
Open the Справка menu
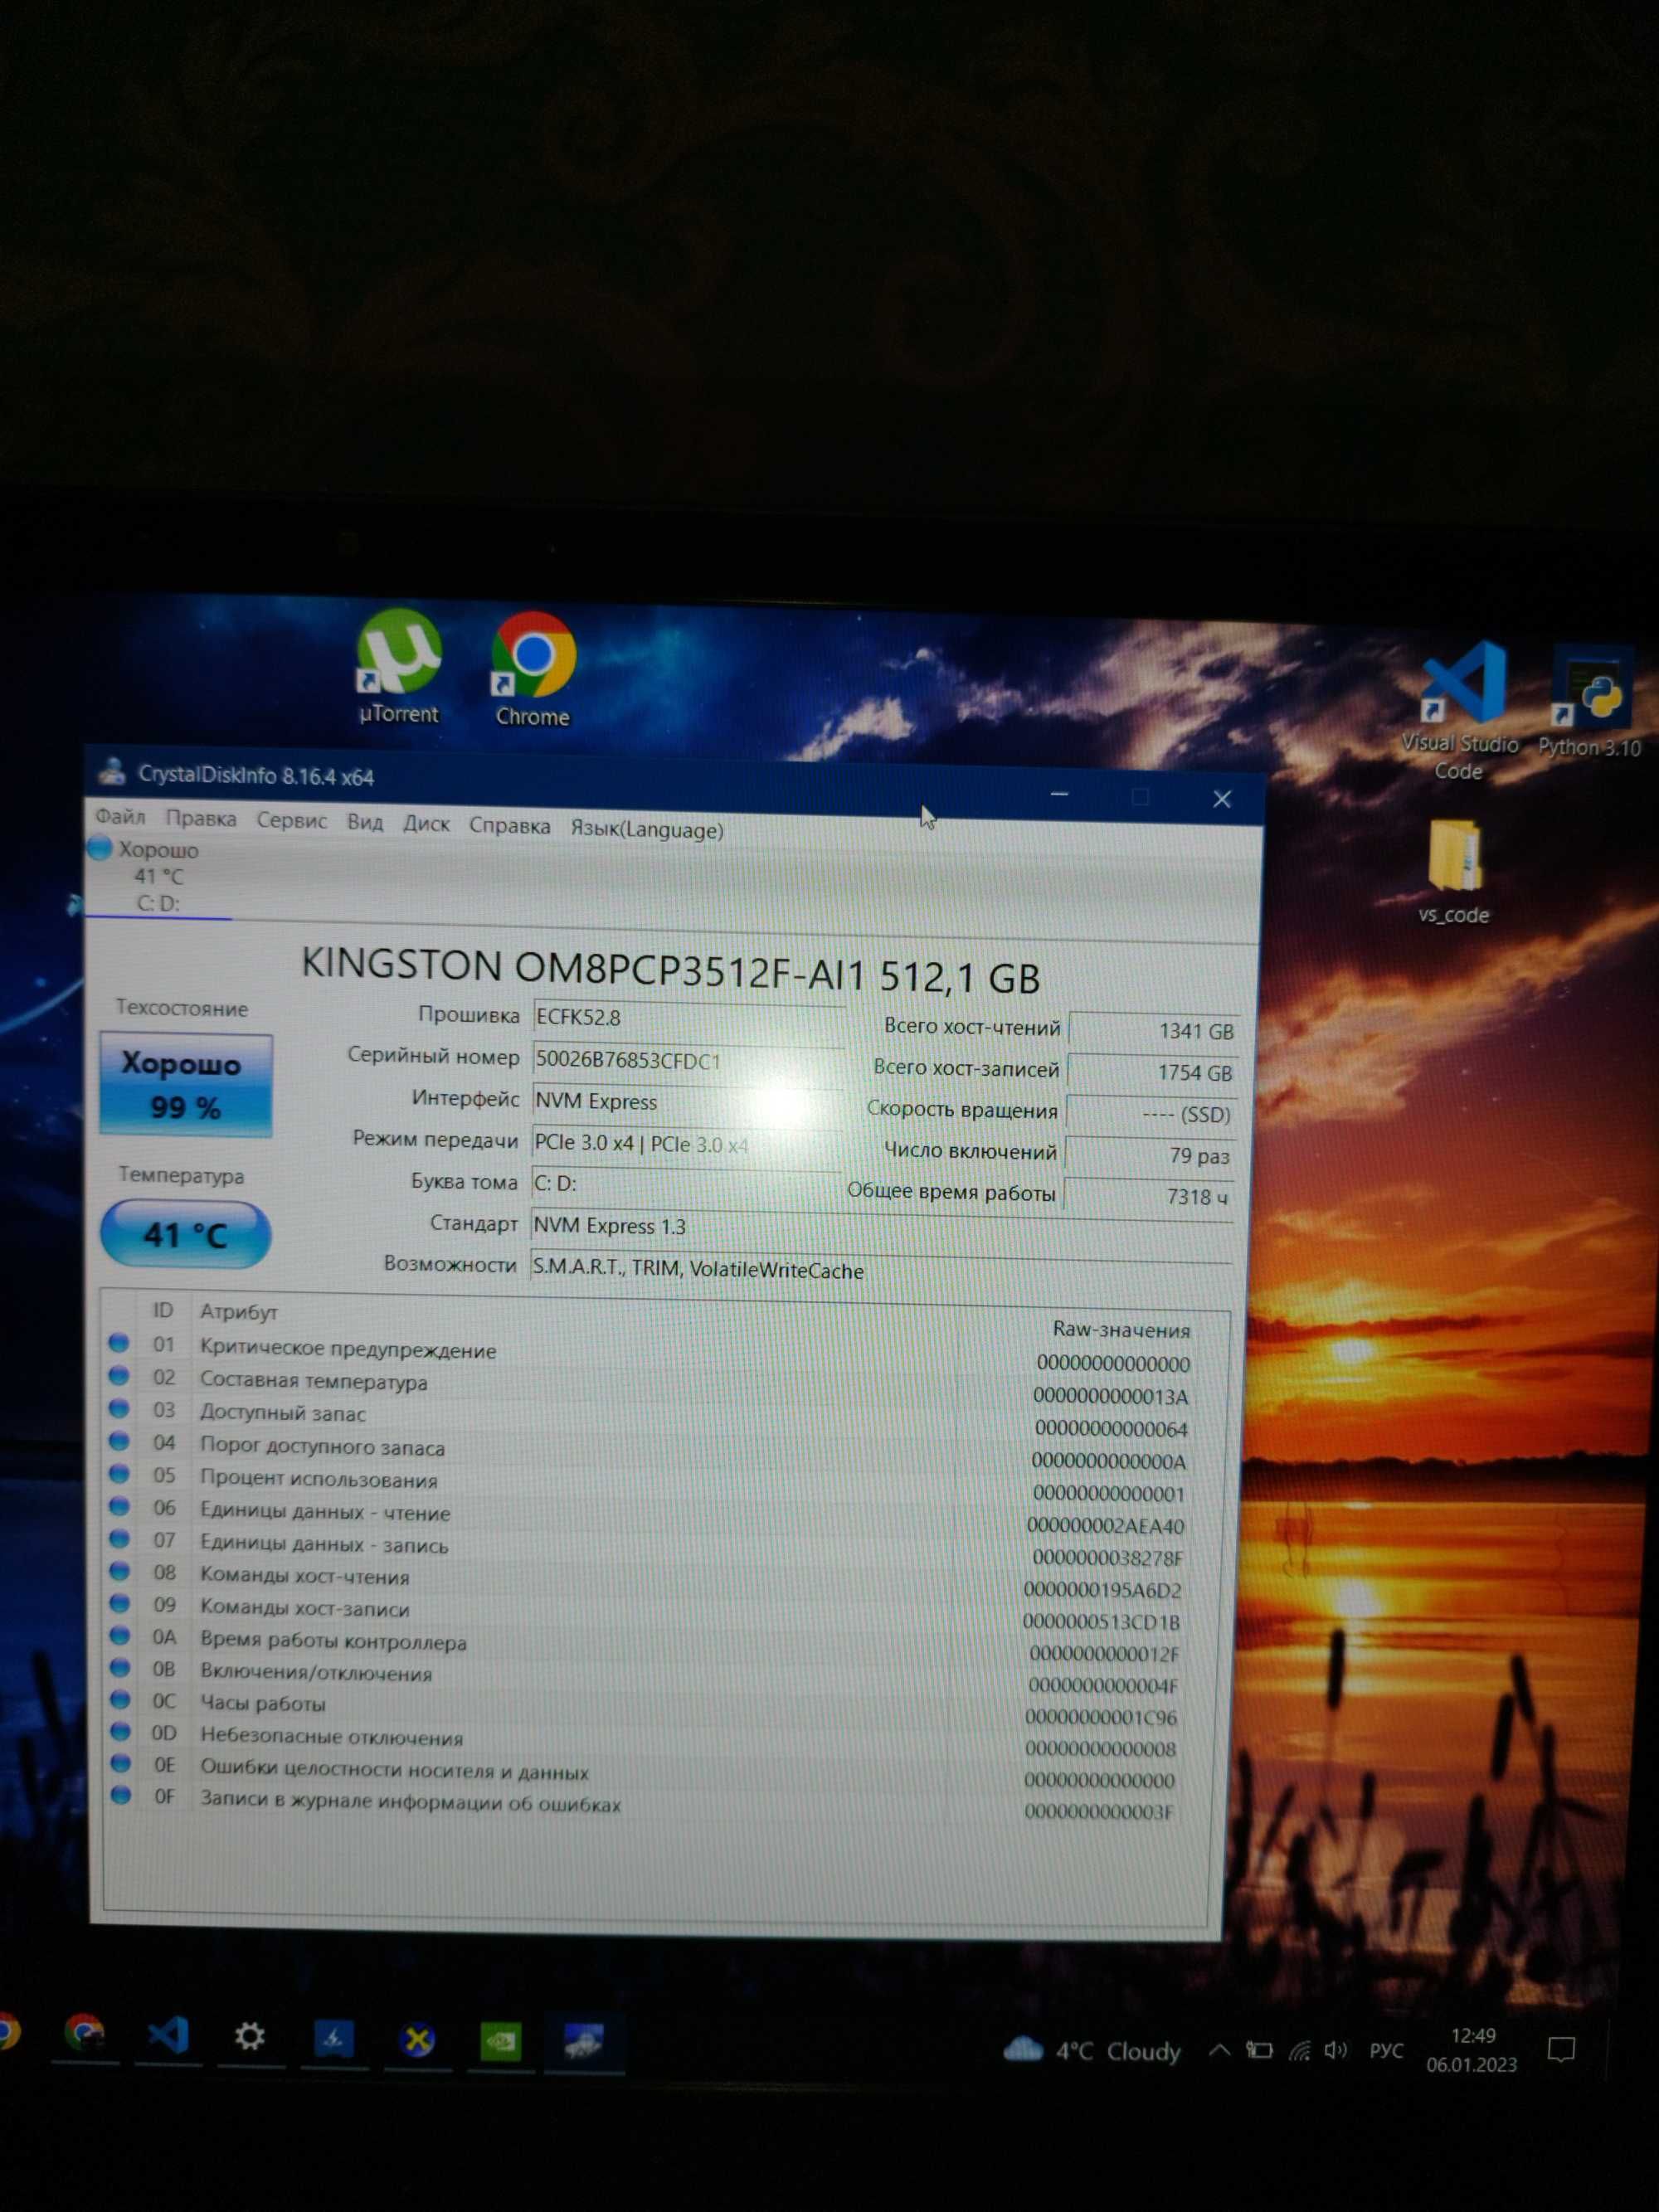coord(509,826)
